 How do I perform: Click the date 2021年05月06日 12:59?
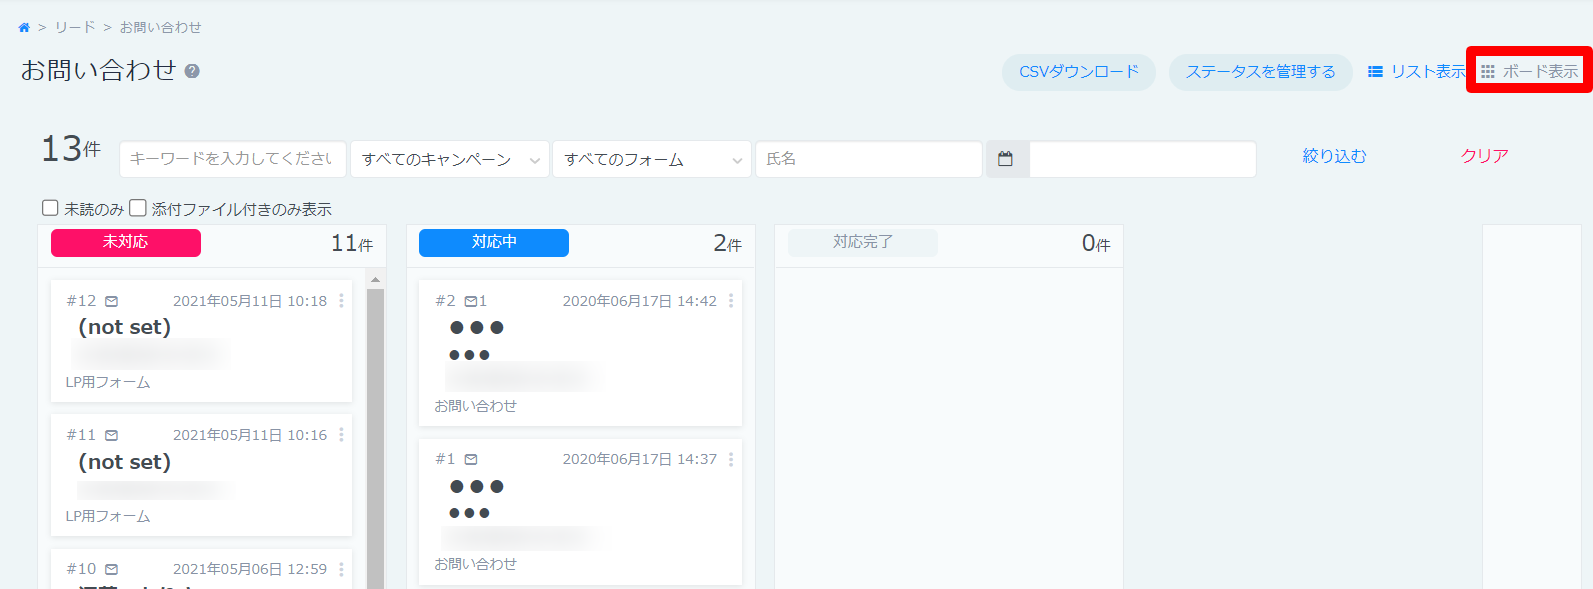click(250, 569)
